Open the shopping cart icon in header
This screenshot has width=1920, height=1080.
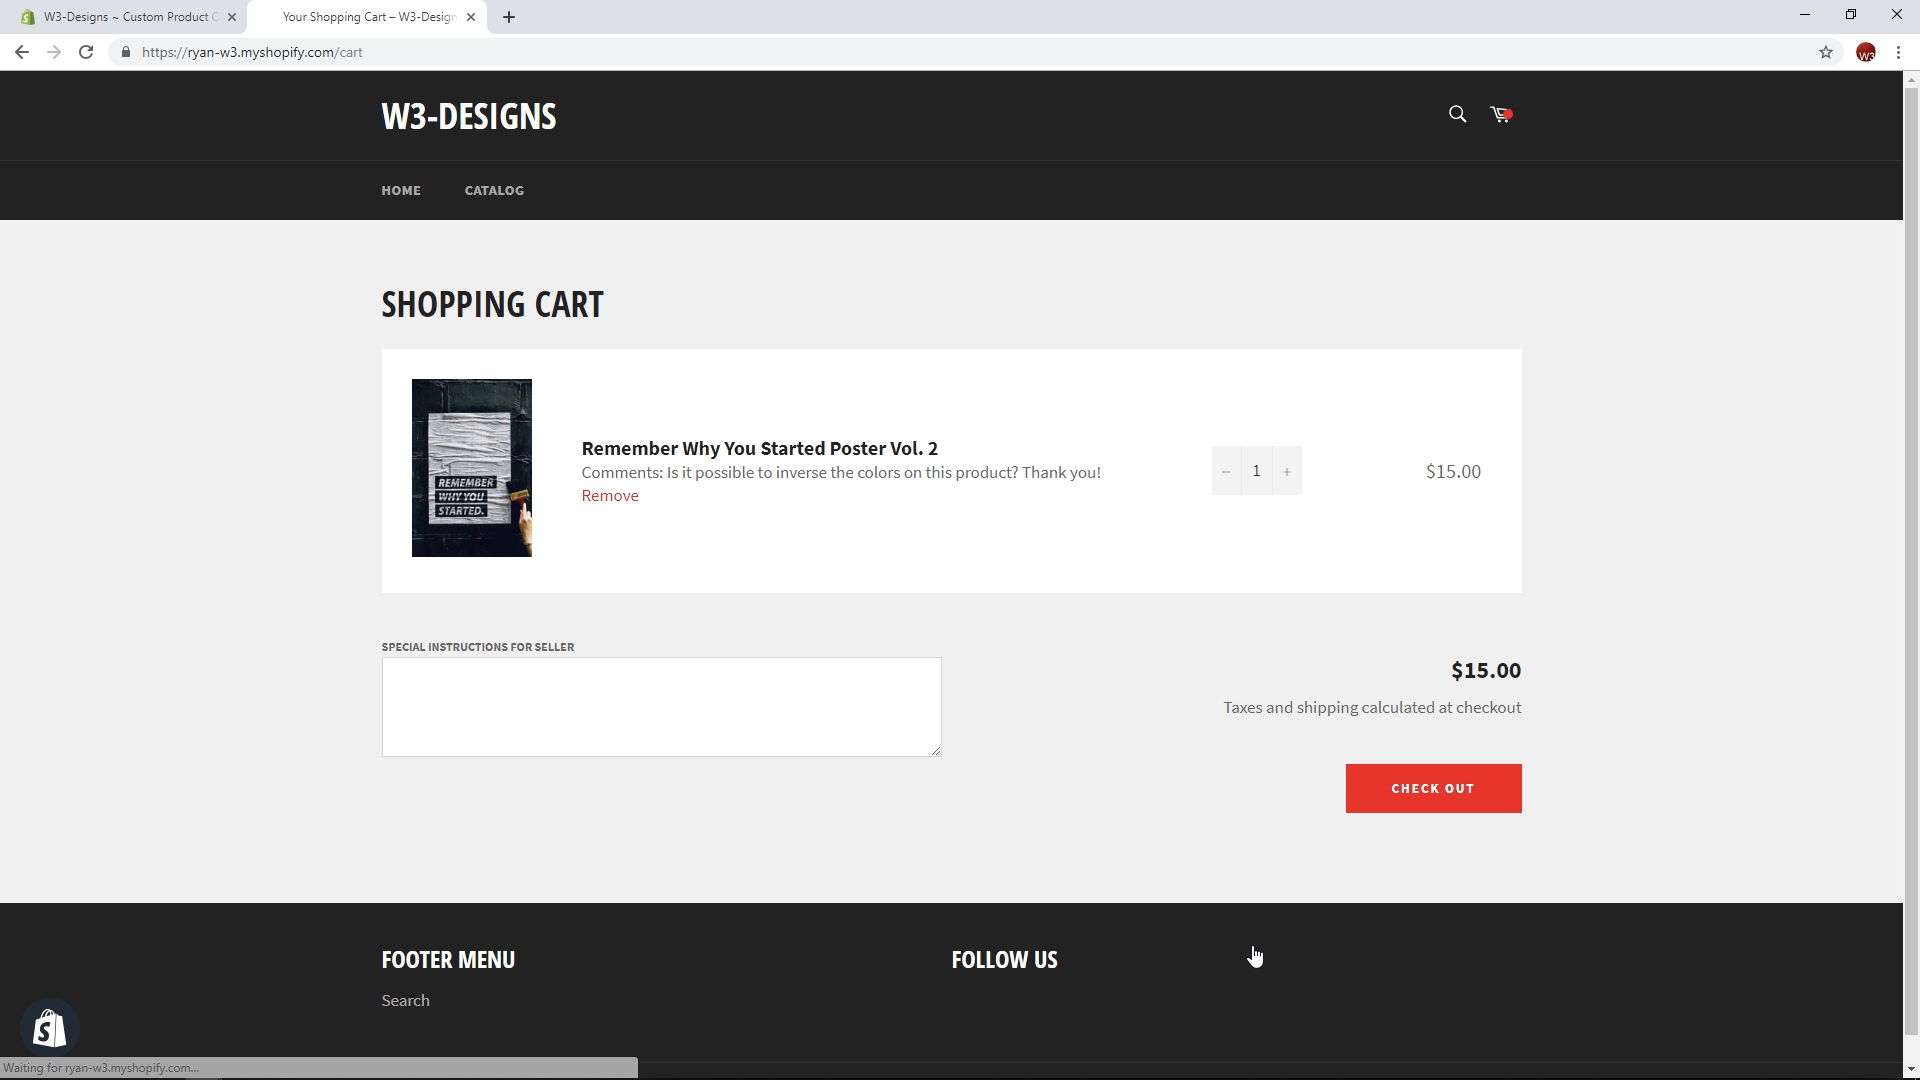1501,114
